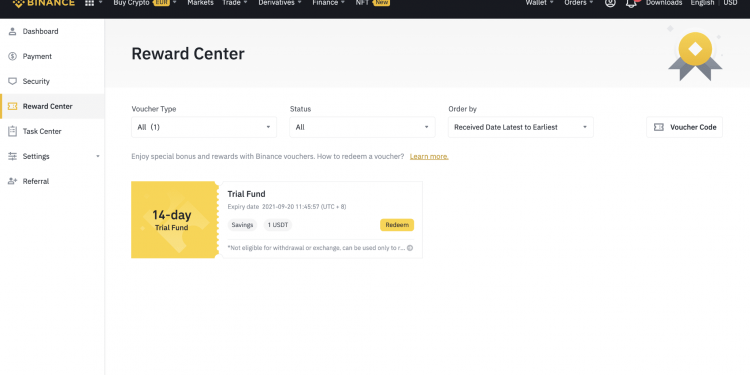Open the Order by Received Date dropdown
750x375 pixels.
tap(520, 127)
